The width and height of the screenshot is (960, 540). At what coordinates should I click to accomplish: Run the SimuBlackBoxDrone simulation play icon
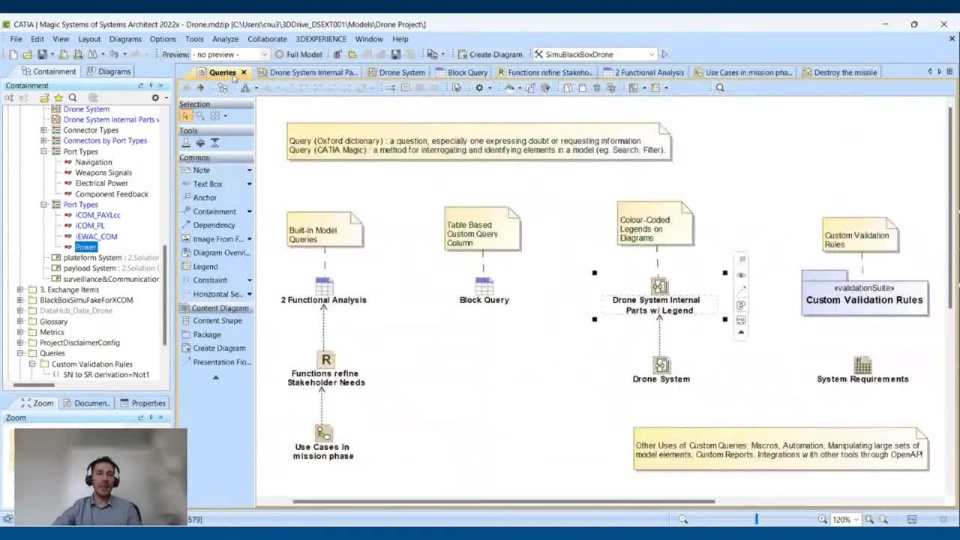coord(665,54)
